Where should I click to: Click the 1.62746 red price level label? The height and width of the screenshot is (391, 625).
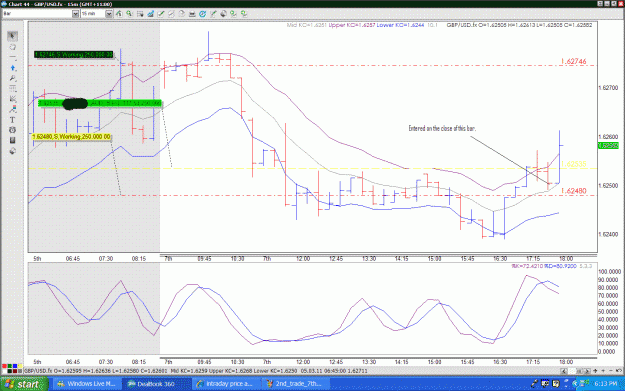pyautogui.click(x=573, y=61)
